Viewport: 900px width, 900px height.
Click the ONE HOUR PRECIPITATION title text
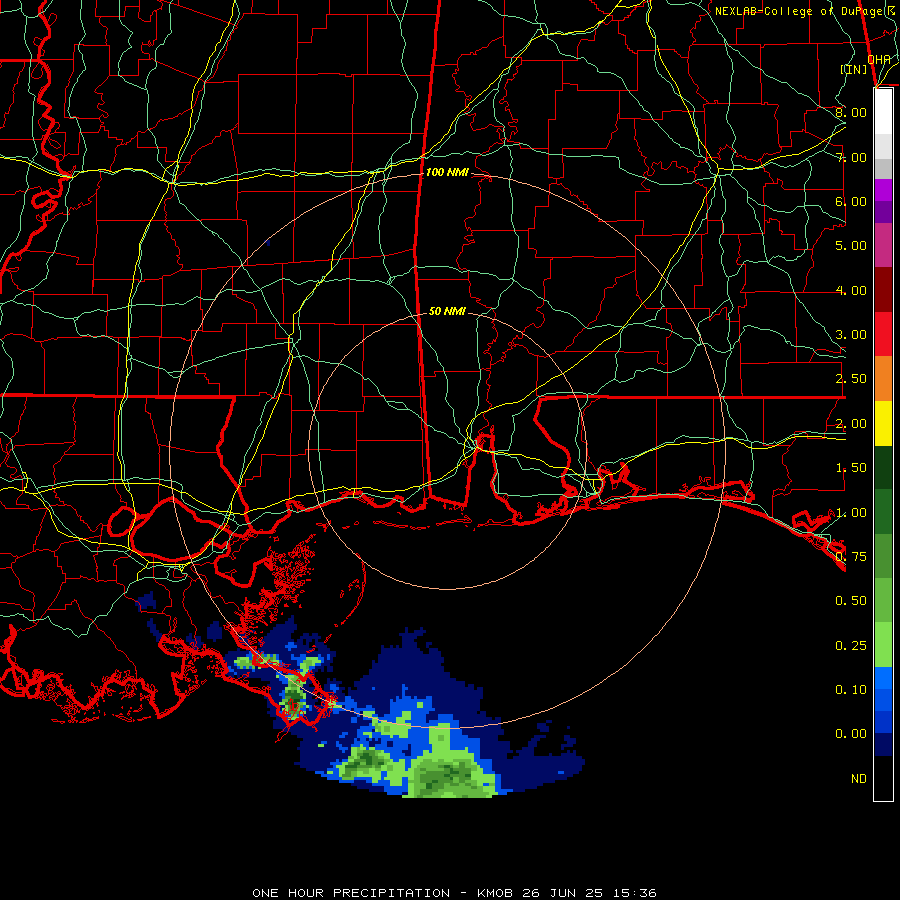[351, 893]
